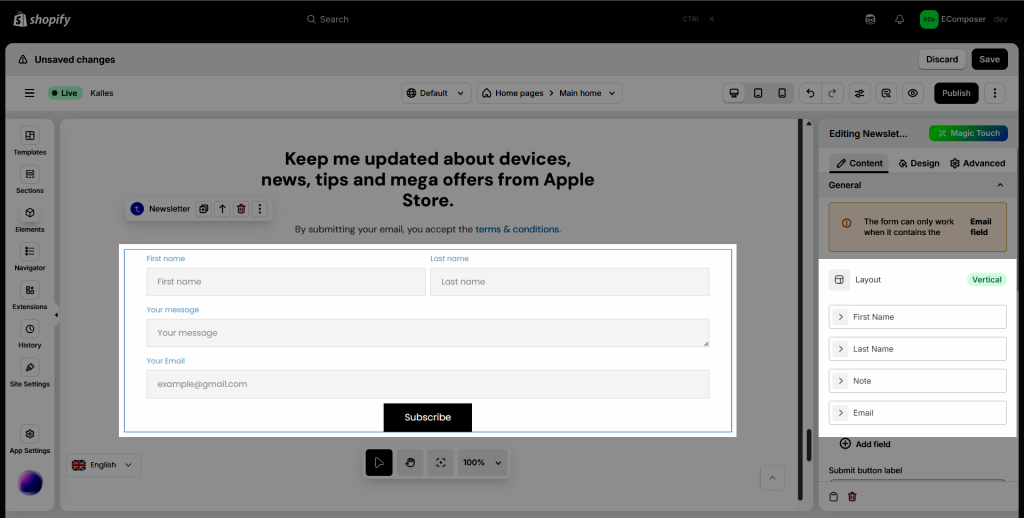Switch to tablet device preview
This screenshot has height=518, width=1024.
pyautogui.click(x=758, y=93)
